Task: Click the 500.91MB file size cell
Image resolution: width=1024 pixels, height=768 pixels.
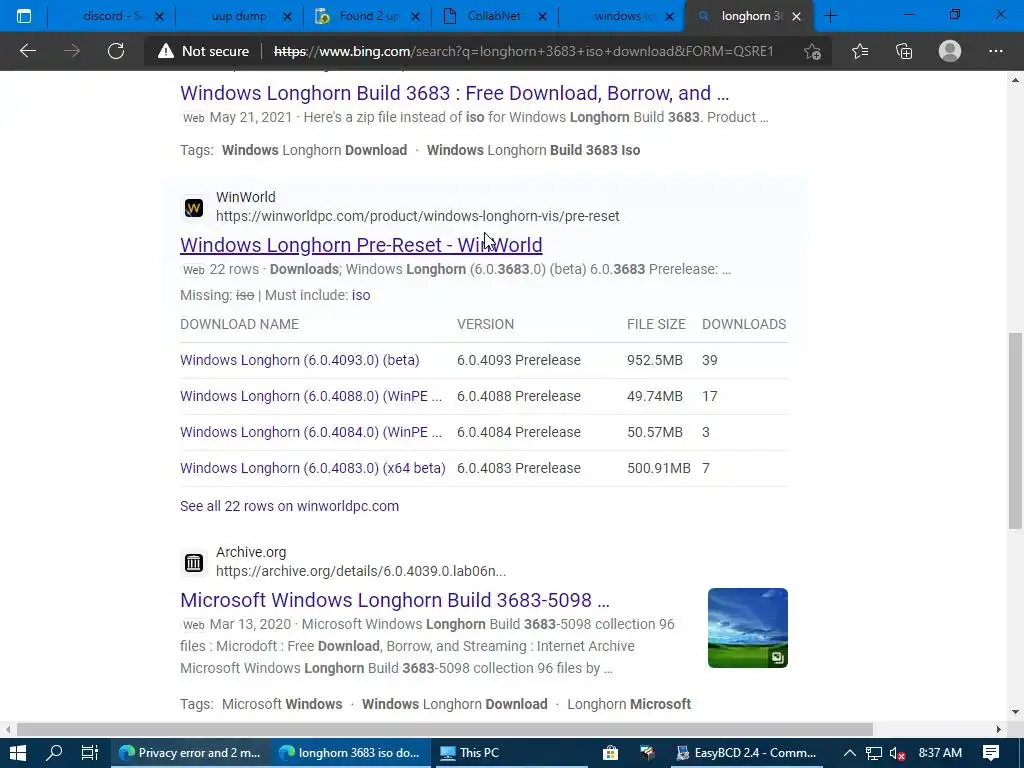Action: 658,468
